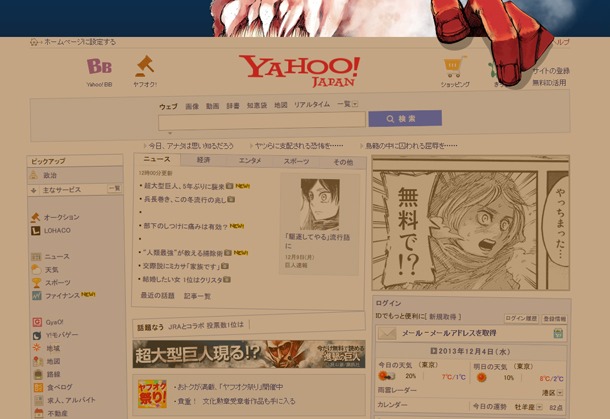This screenshot has width=610, height=419.
Task: Click the green mail icon on the right
Action: [558, 333]
